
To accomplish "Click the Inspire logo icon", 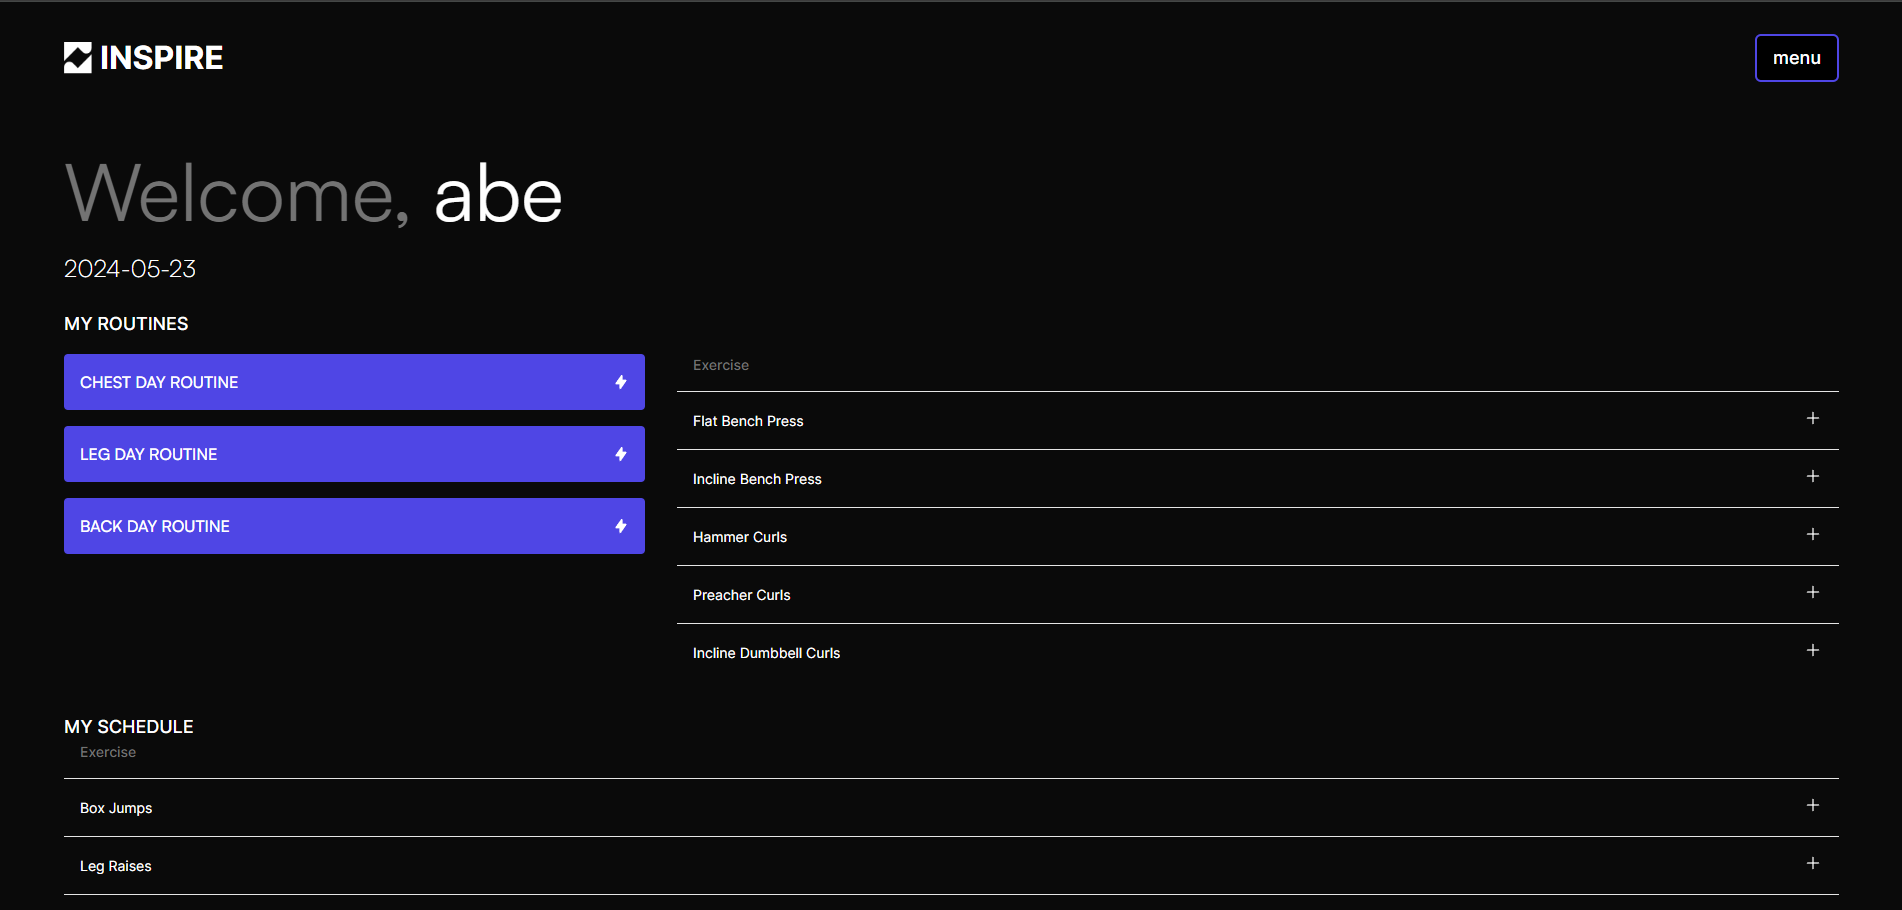I will pos(78,58).
